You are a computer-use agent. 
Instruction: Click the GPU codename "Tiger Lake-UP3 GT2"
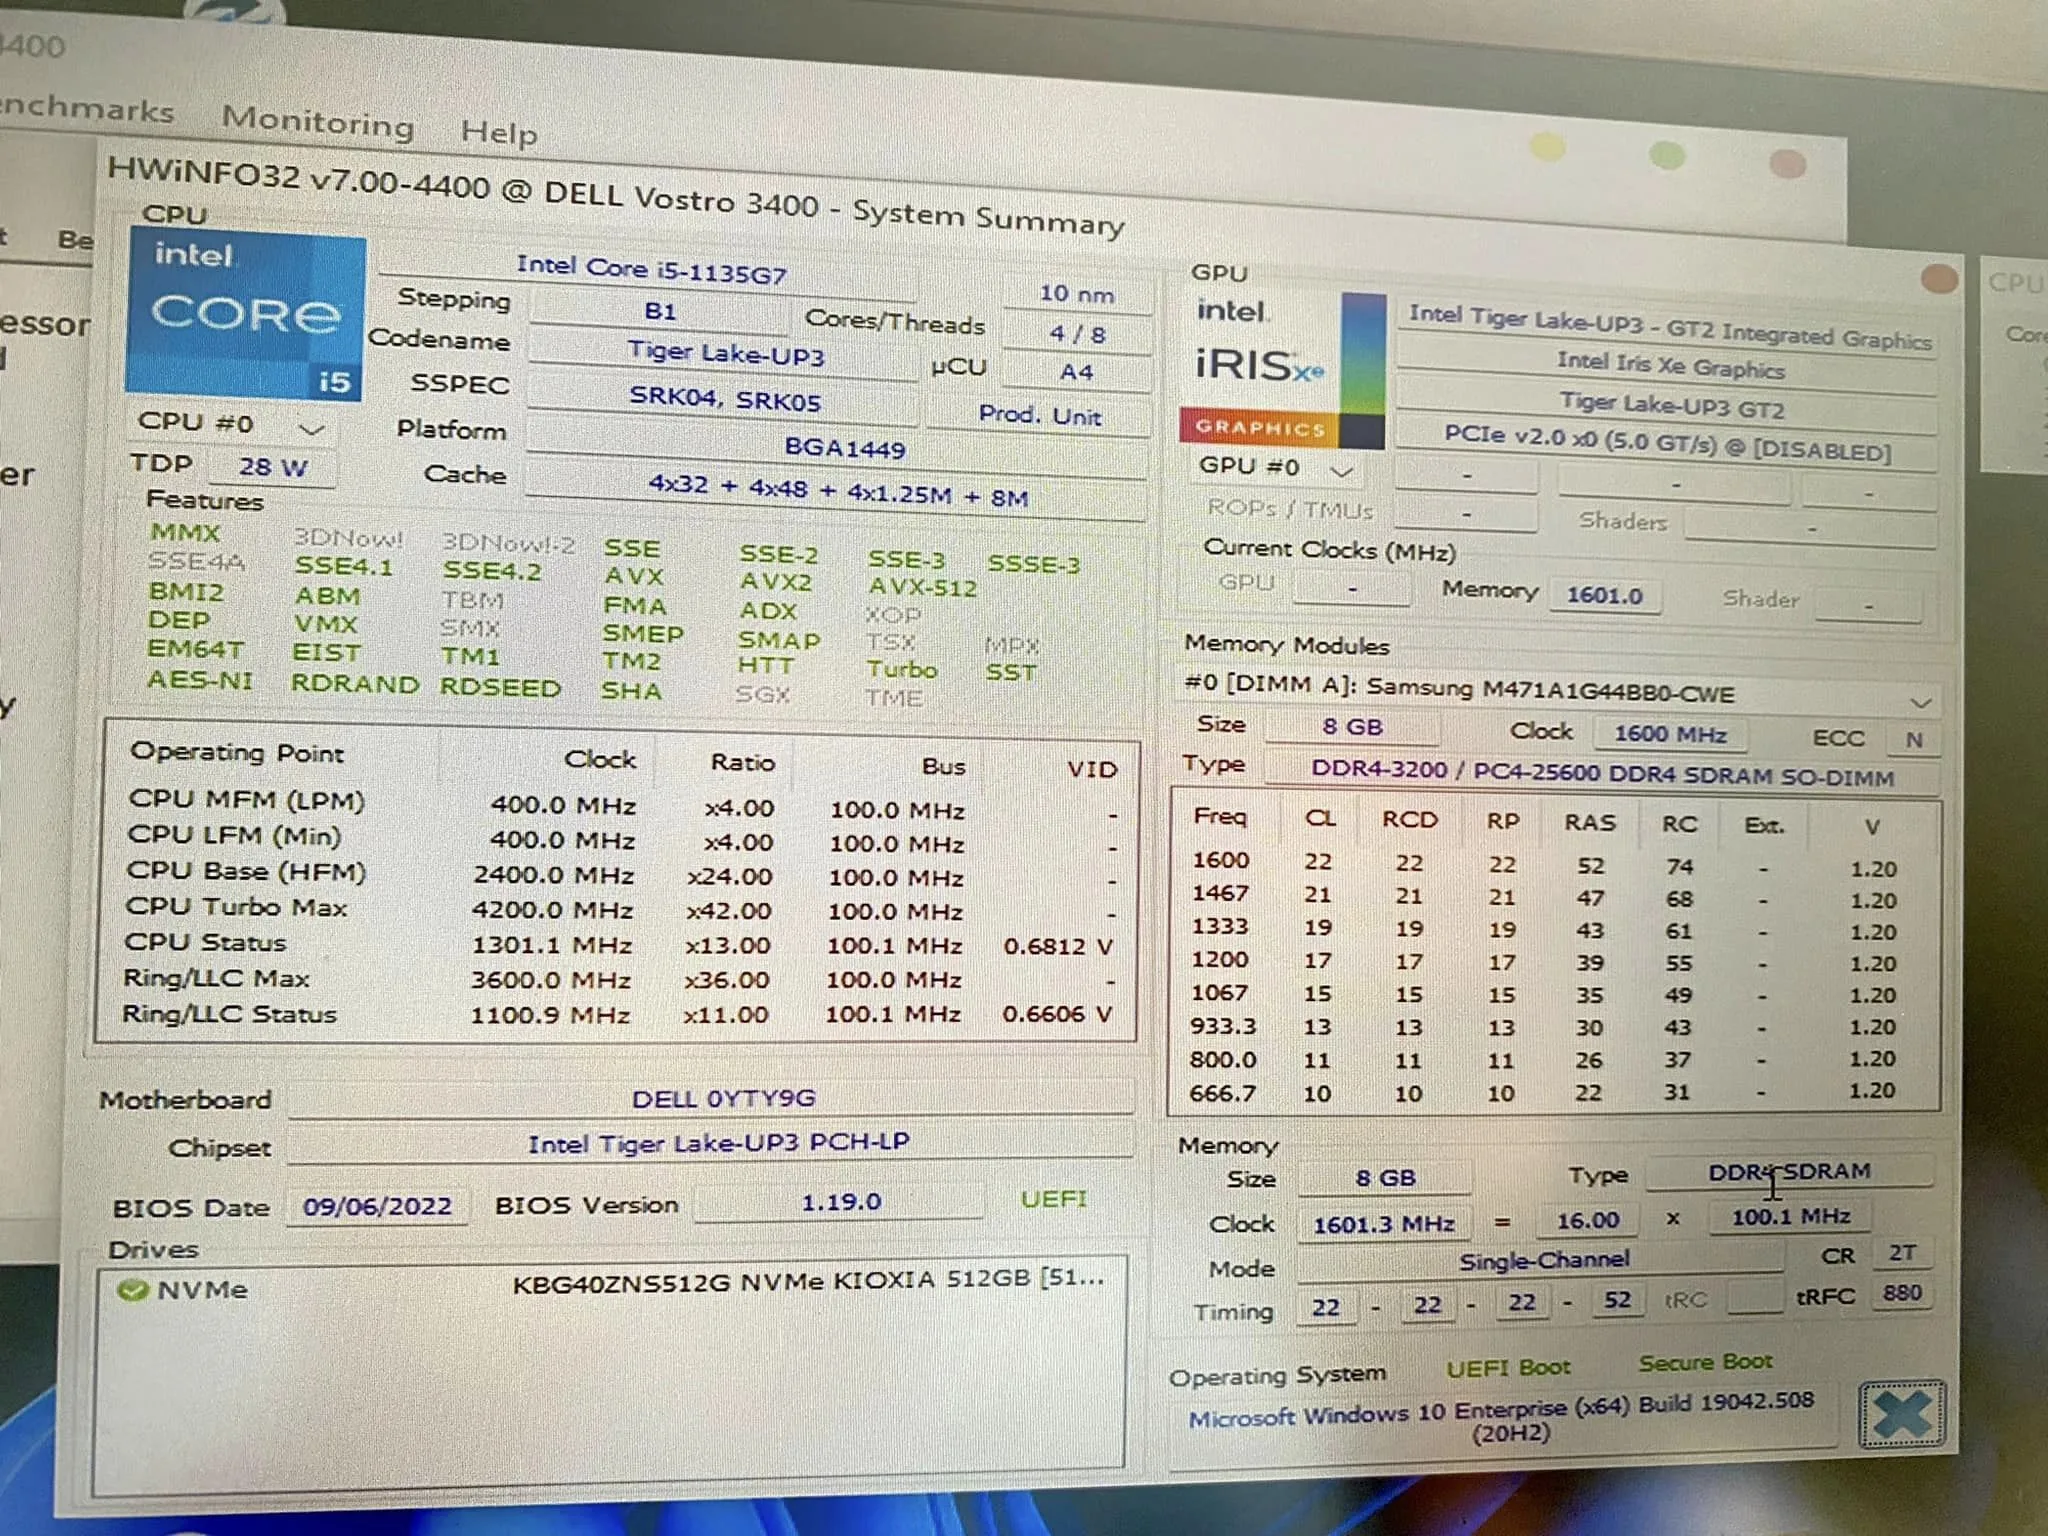1668,407
